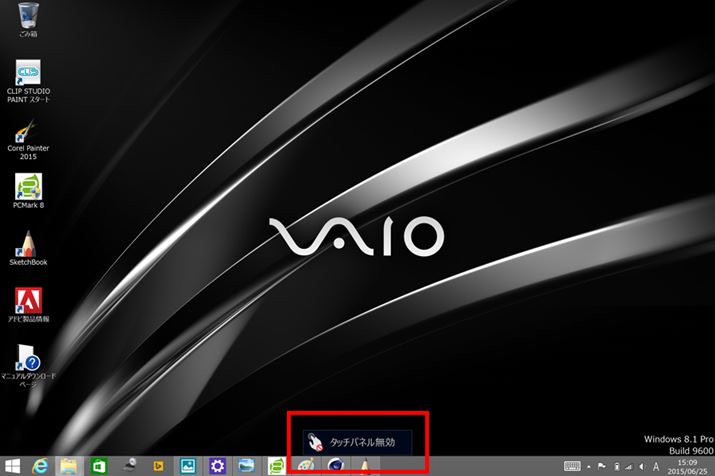715x476 pixels.
Task: Toggle IME input mode A indicator
Action: [x=656, y=466]
